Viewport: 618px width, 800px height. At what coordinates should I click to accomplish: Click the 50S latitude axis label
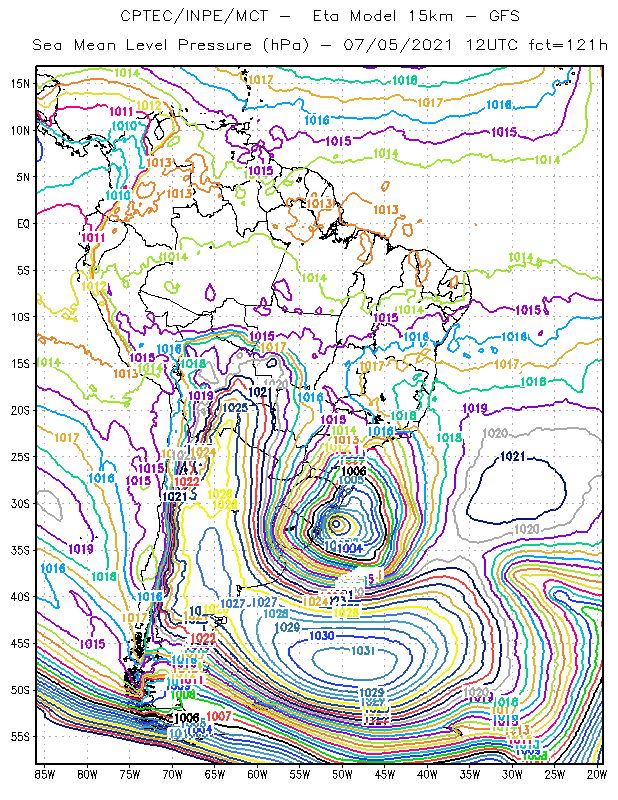tap(20, 690)
